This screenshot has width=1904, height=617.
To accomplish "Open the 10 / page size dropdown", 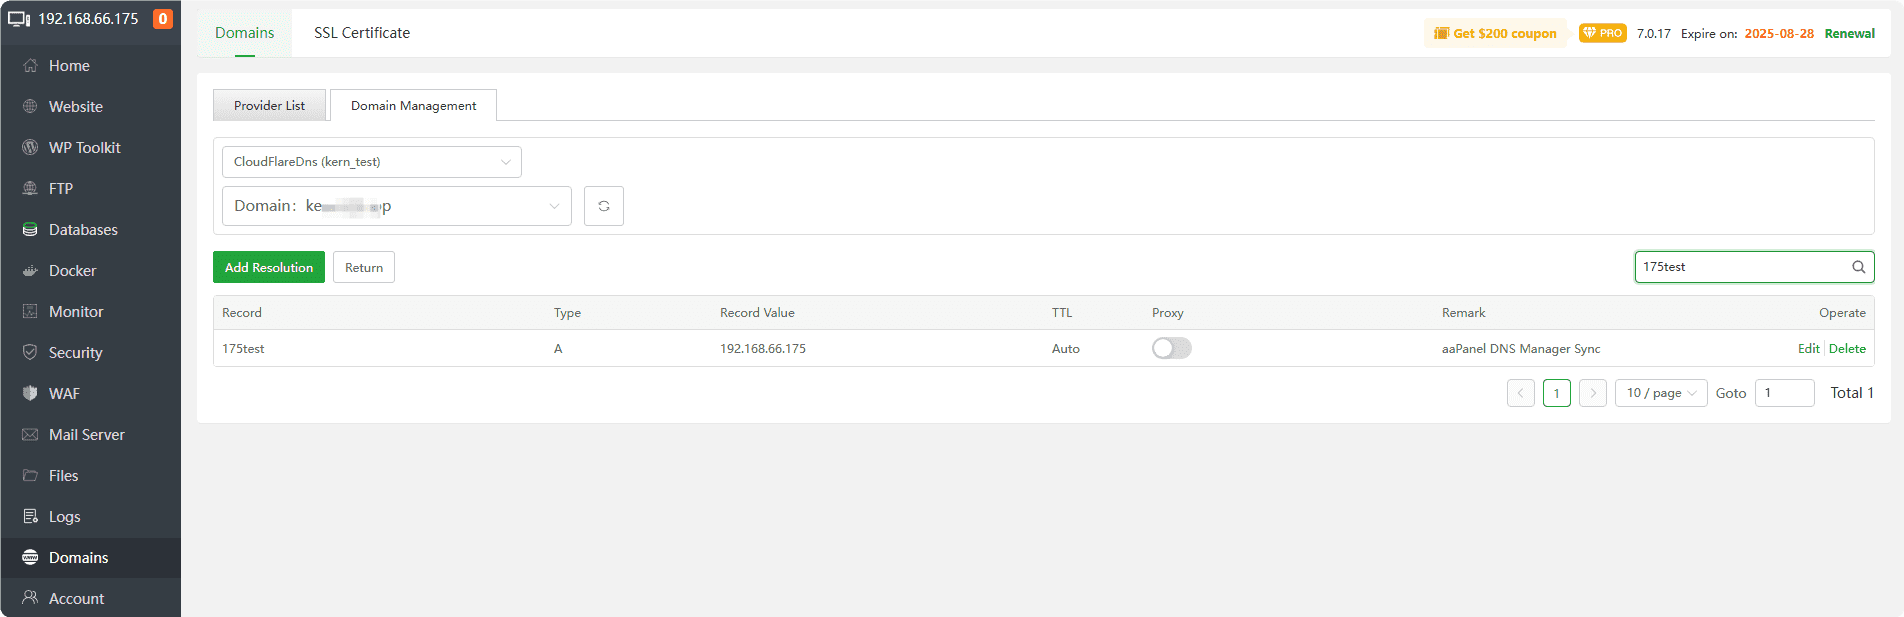I will (1660, 393).
